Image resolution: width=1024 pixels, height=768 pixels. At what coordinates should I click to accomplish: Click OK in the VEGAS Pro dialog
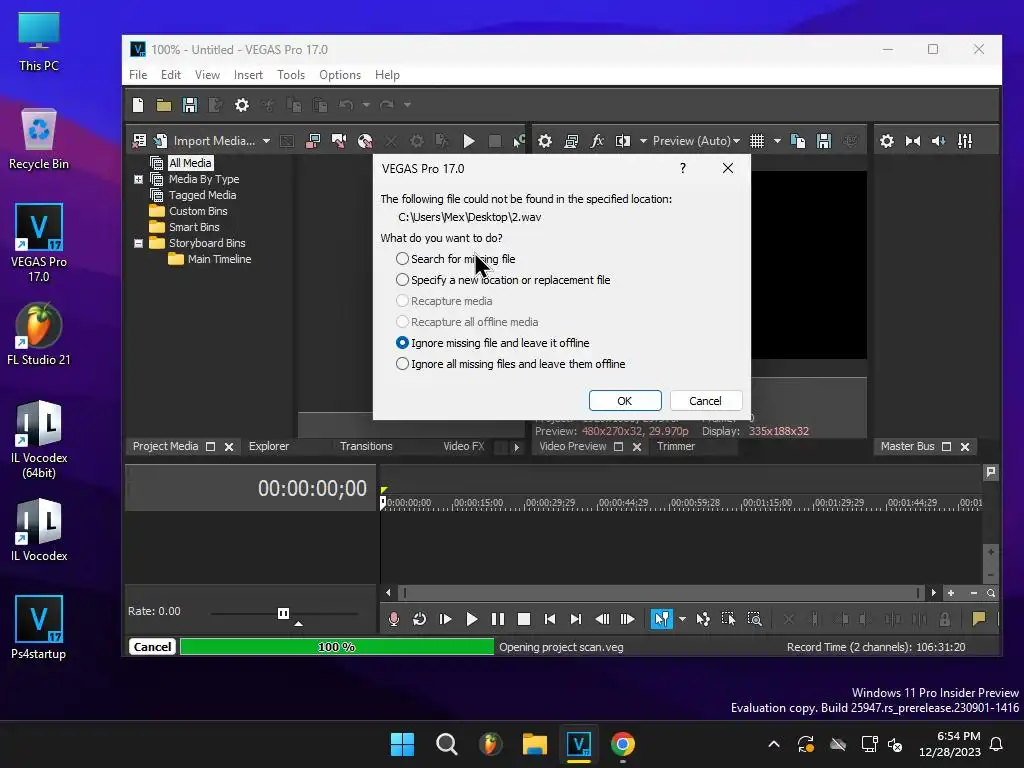pos(625,400)
